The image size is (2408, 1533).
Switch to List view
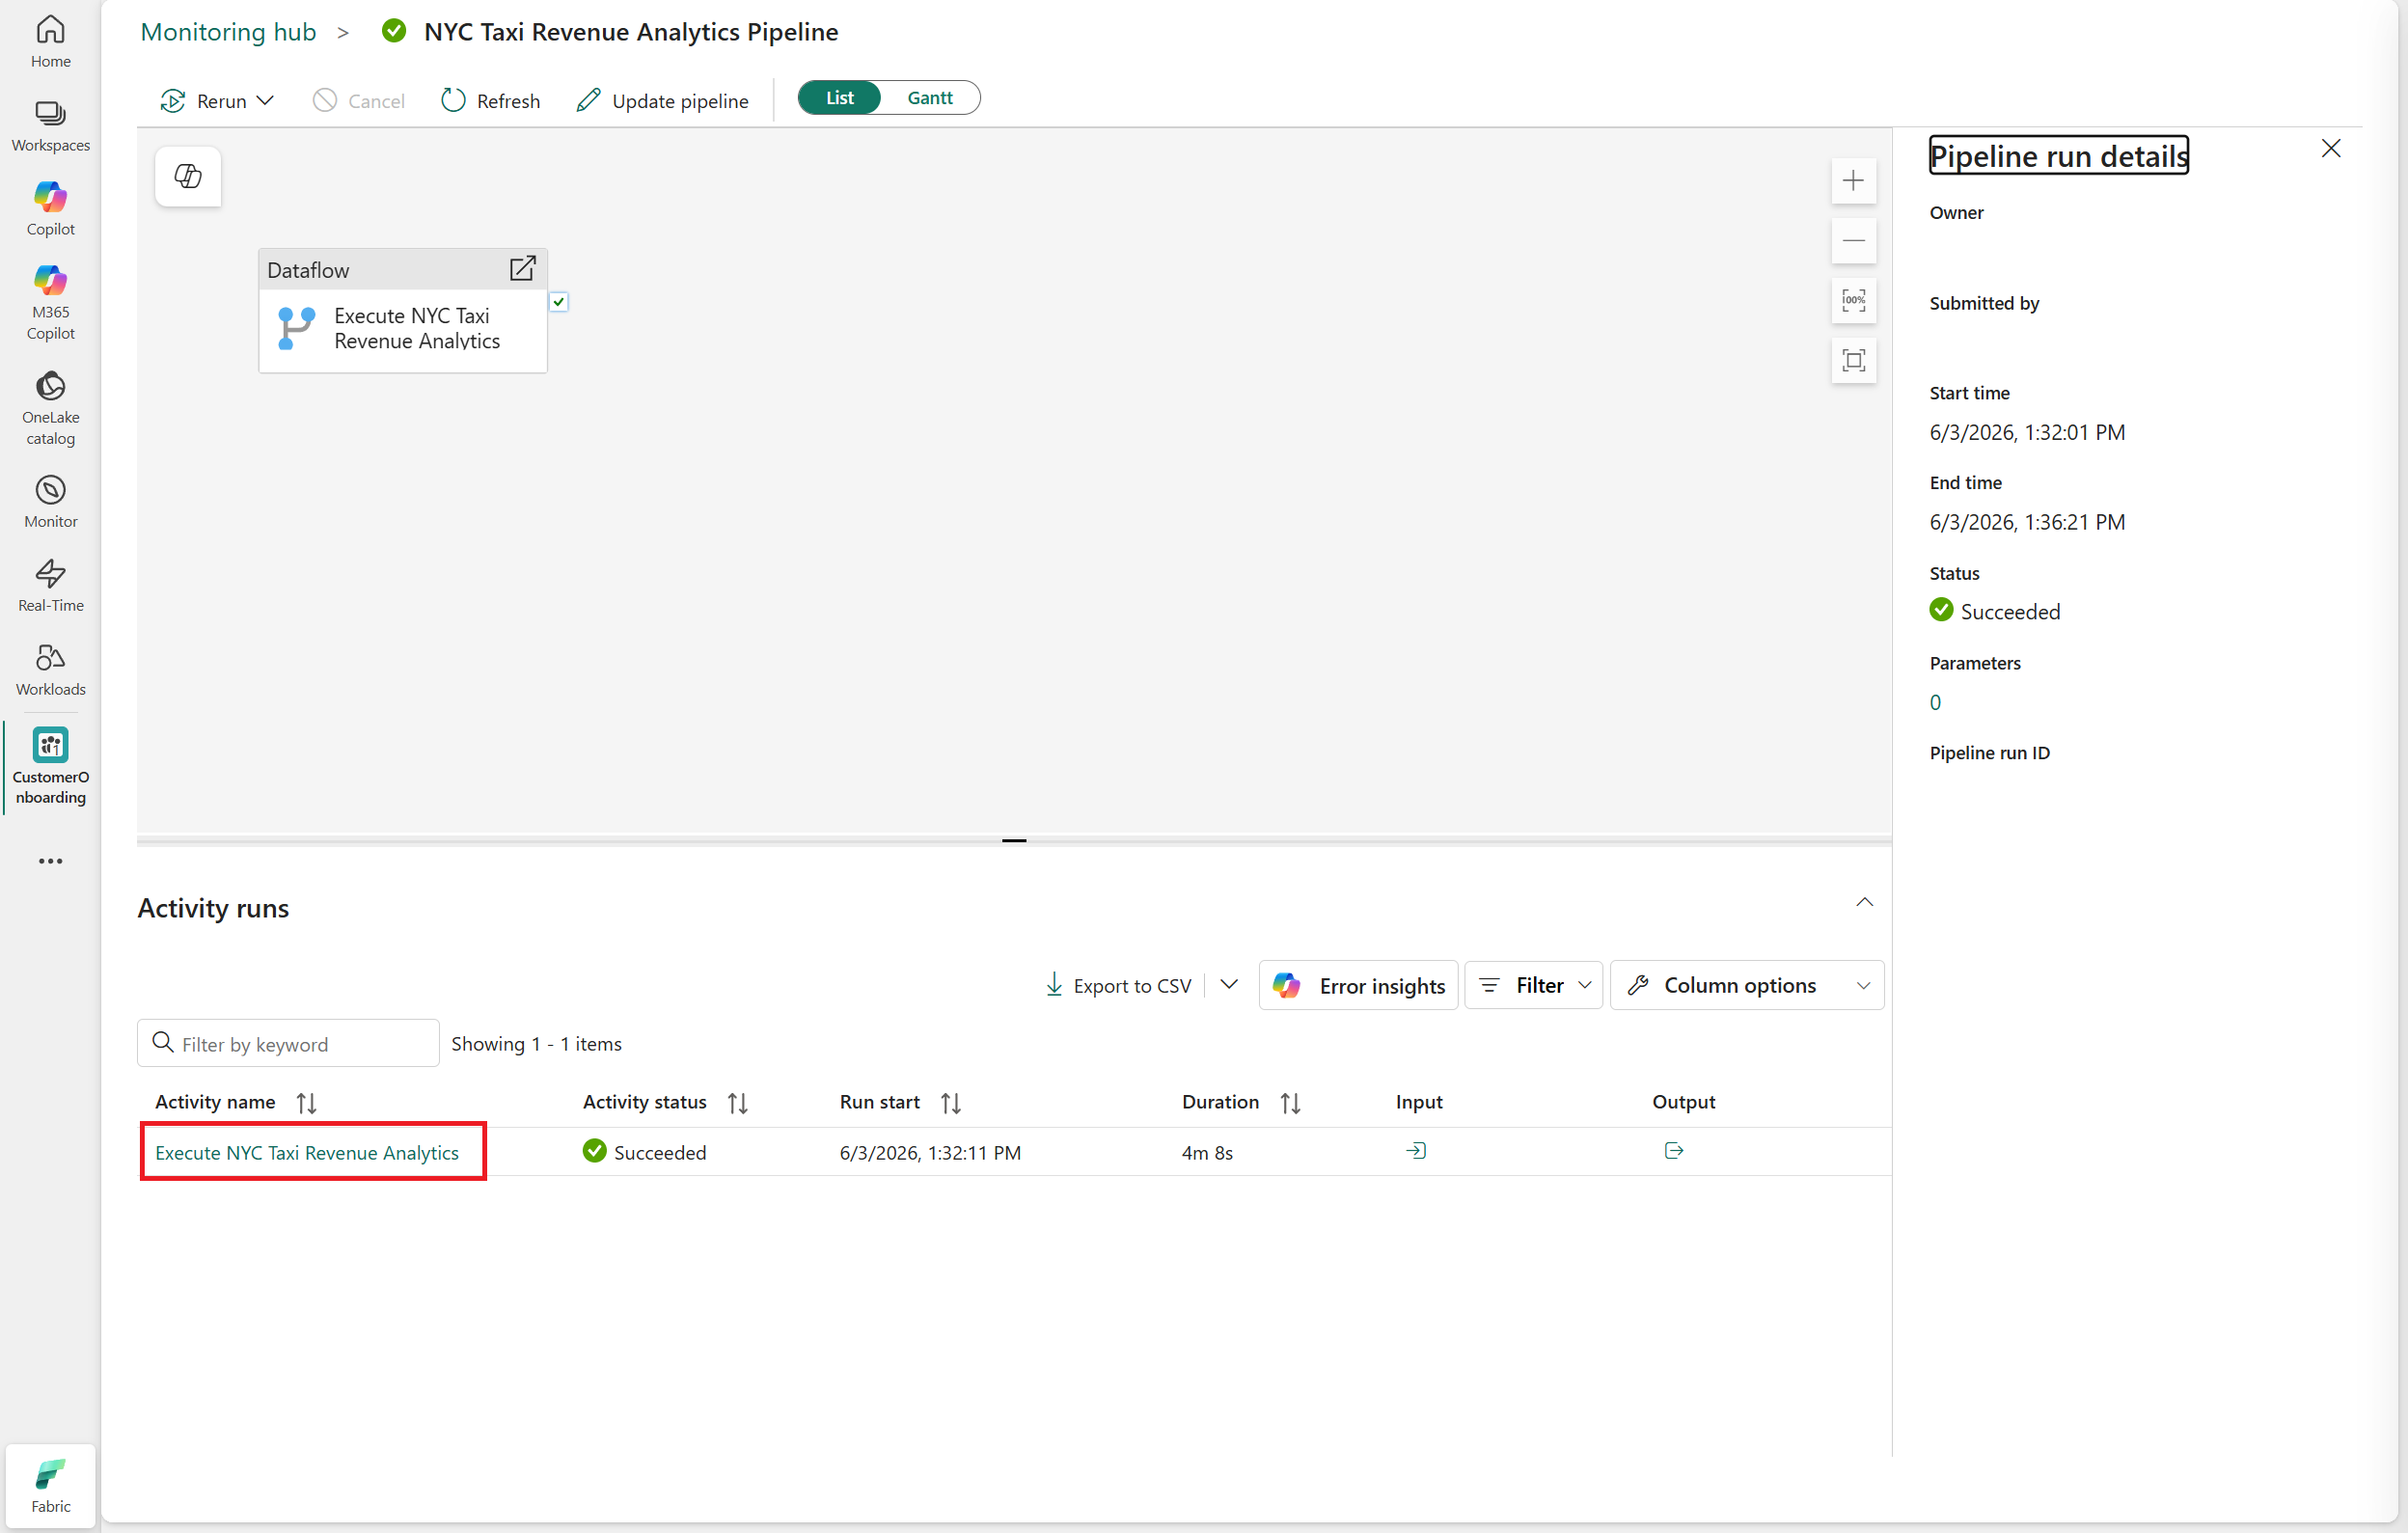840,98
